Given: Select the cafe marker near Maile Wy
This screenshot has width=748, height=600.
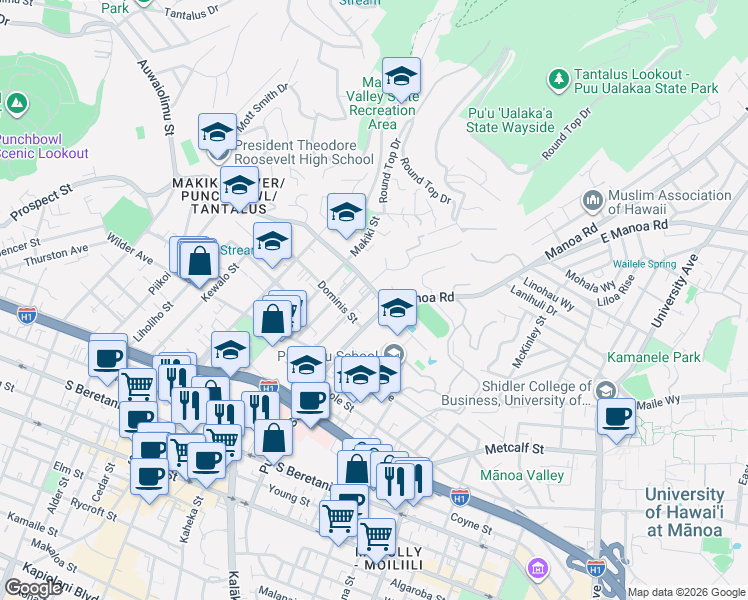Looking at the screenshot, I should coord(616,418).
